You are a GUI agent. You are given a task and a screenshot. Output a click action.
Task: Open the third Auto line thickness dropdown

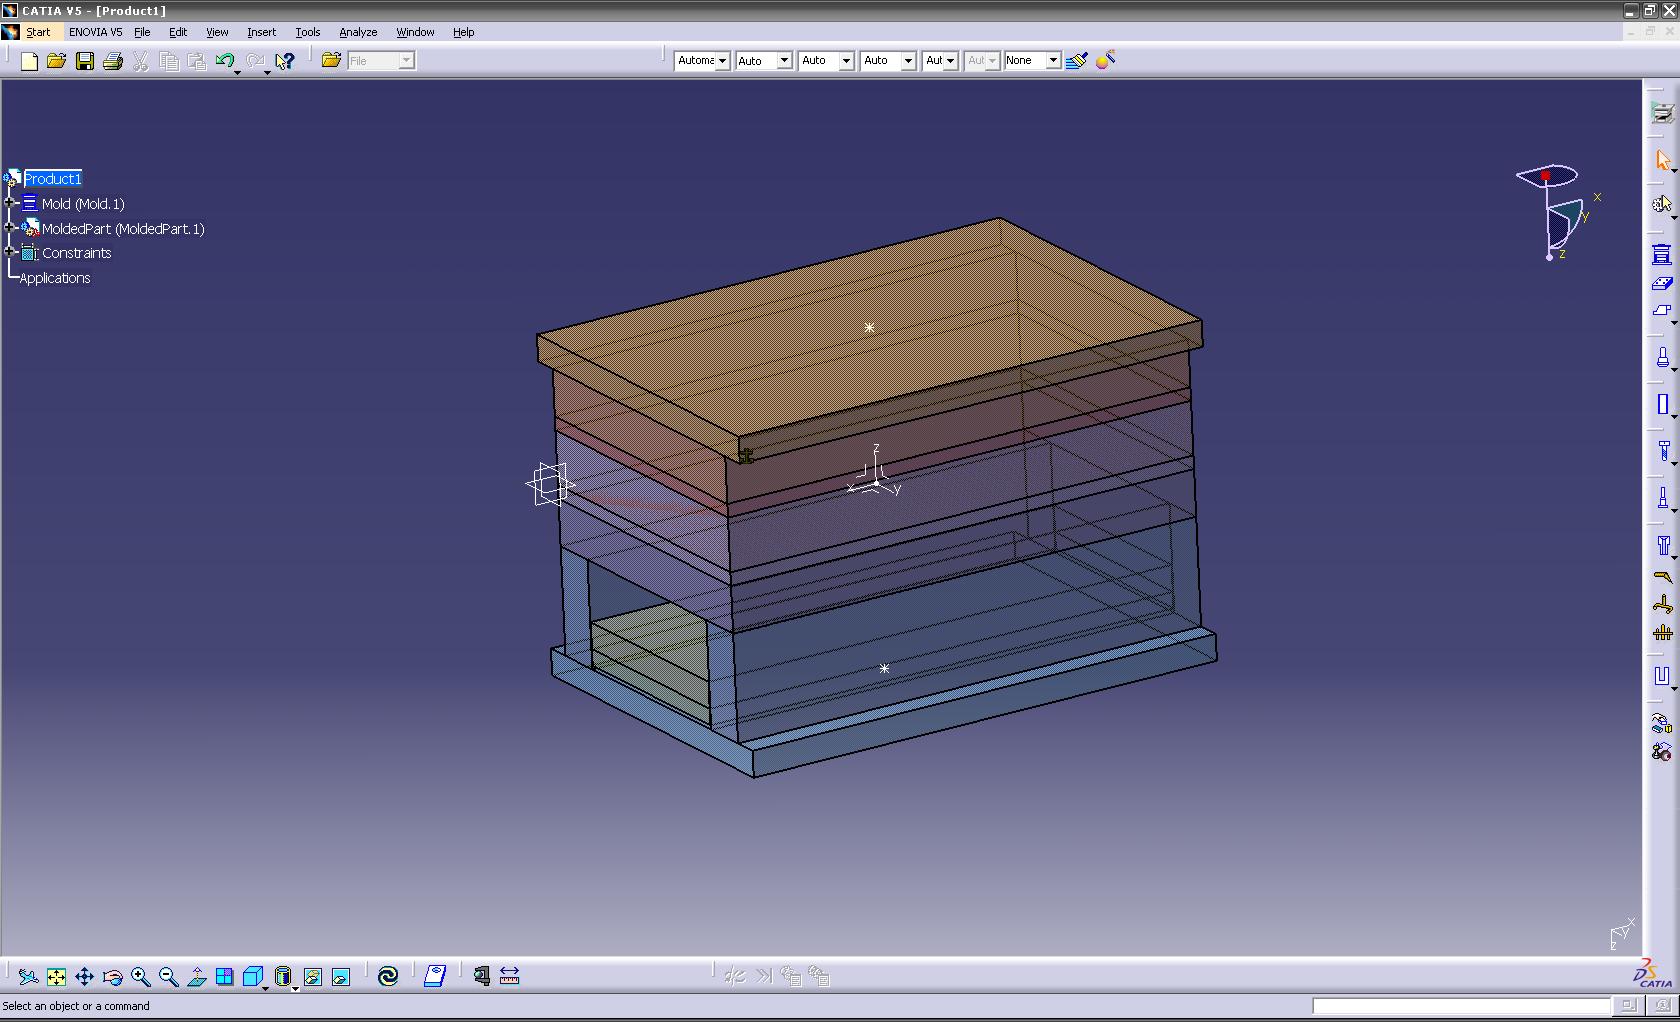pos(846,61)
